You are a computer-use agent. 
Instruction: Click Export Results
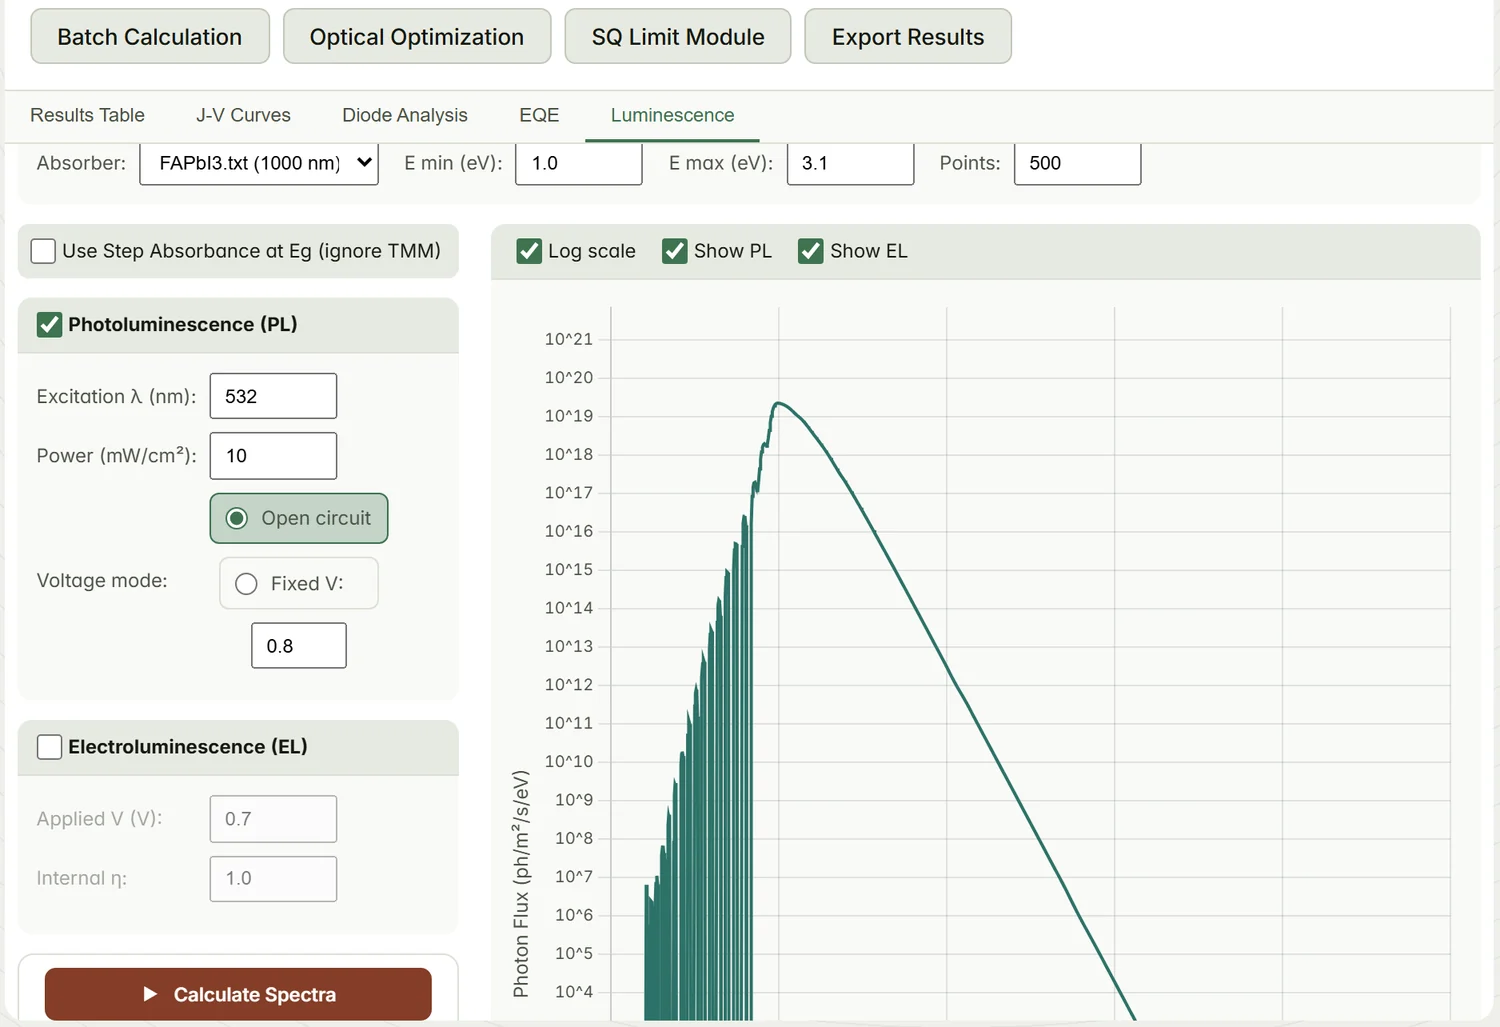pyautogui.click(x=908, y=37)
